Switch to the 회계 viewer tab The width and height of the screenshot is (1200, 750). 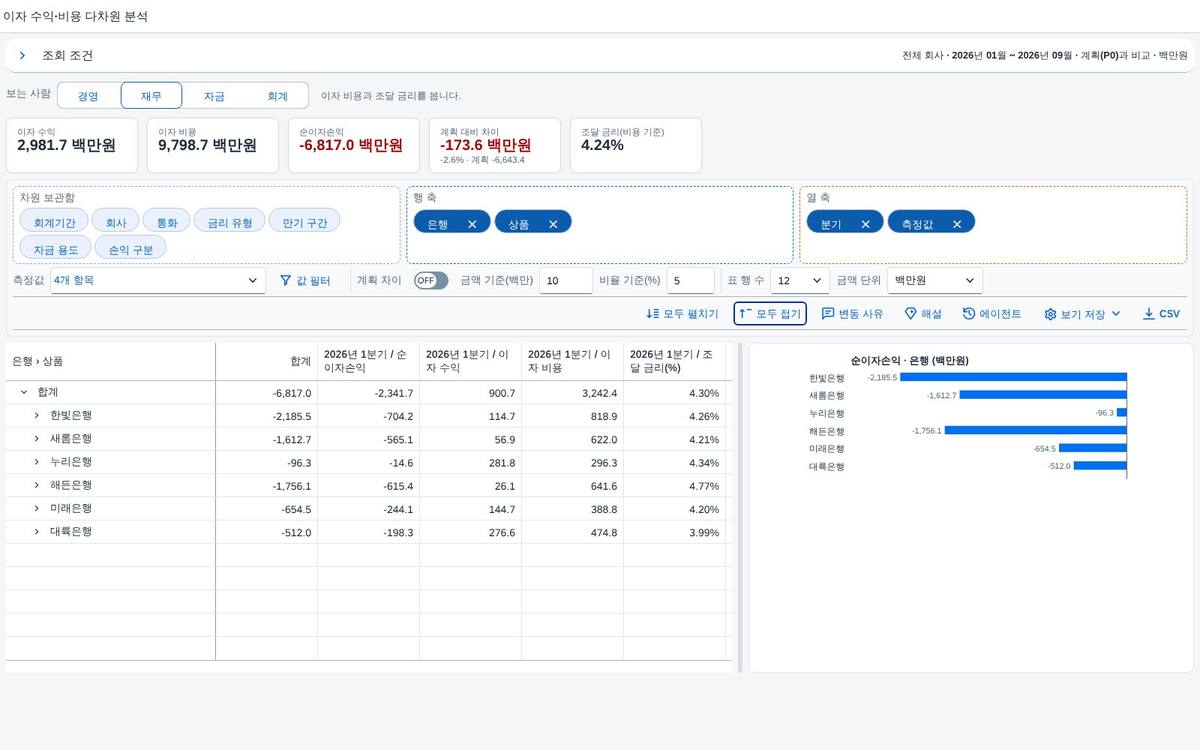(x=277, y=96)
